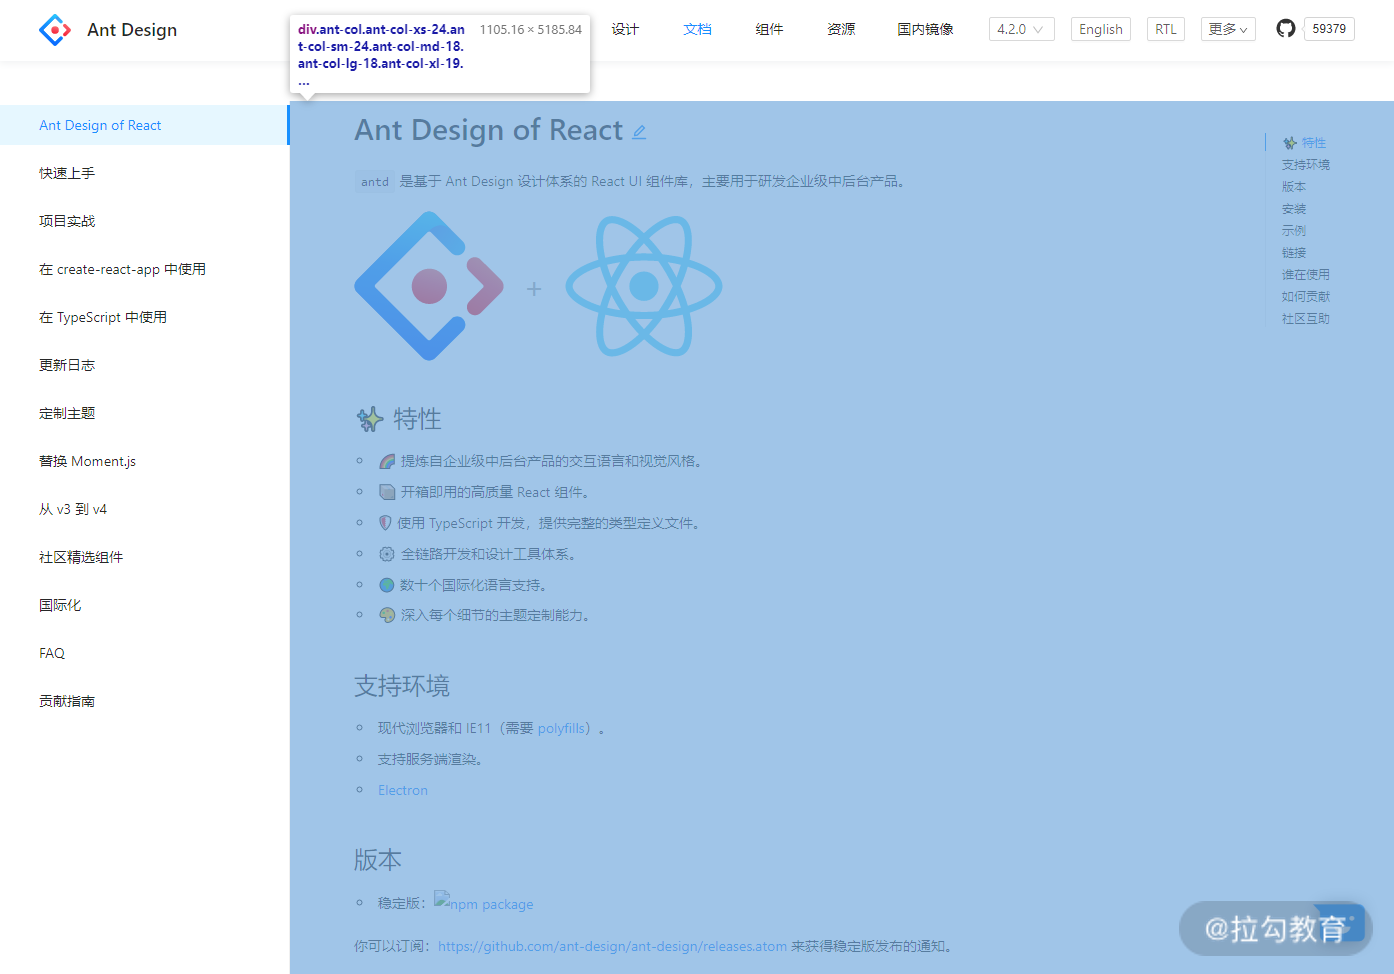Switch language with the English button
The image size is (1394, 974).
coord(1101,29)
